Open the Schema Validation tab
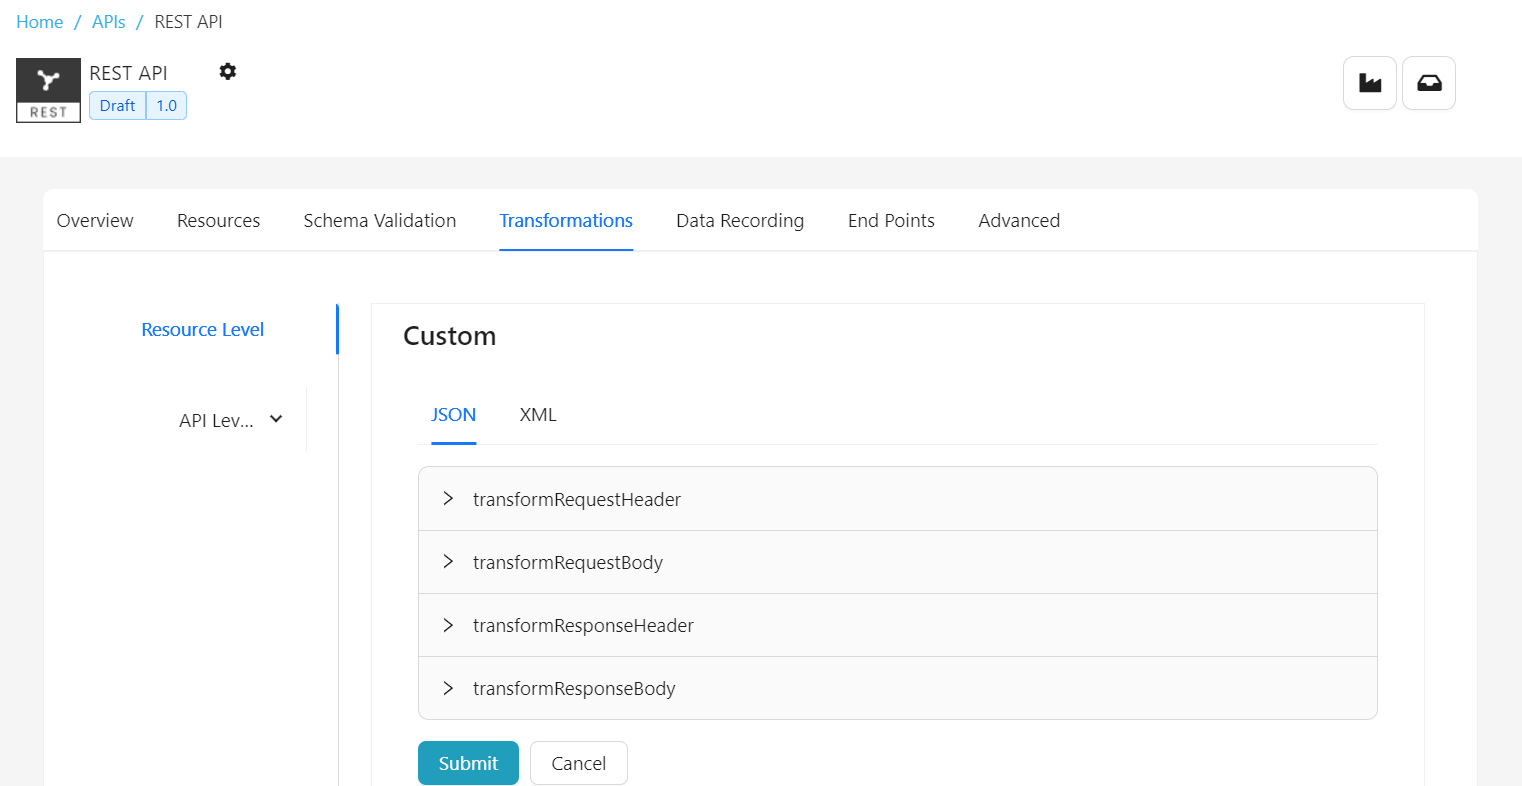 pos(380,221)
